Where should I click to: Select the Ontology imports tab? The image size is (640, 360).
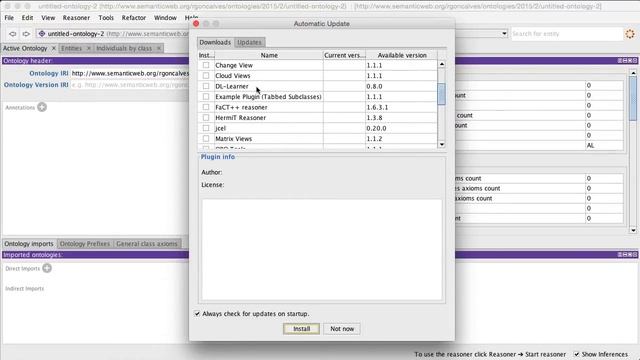pyautogui.click(x=29, y=244)
